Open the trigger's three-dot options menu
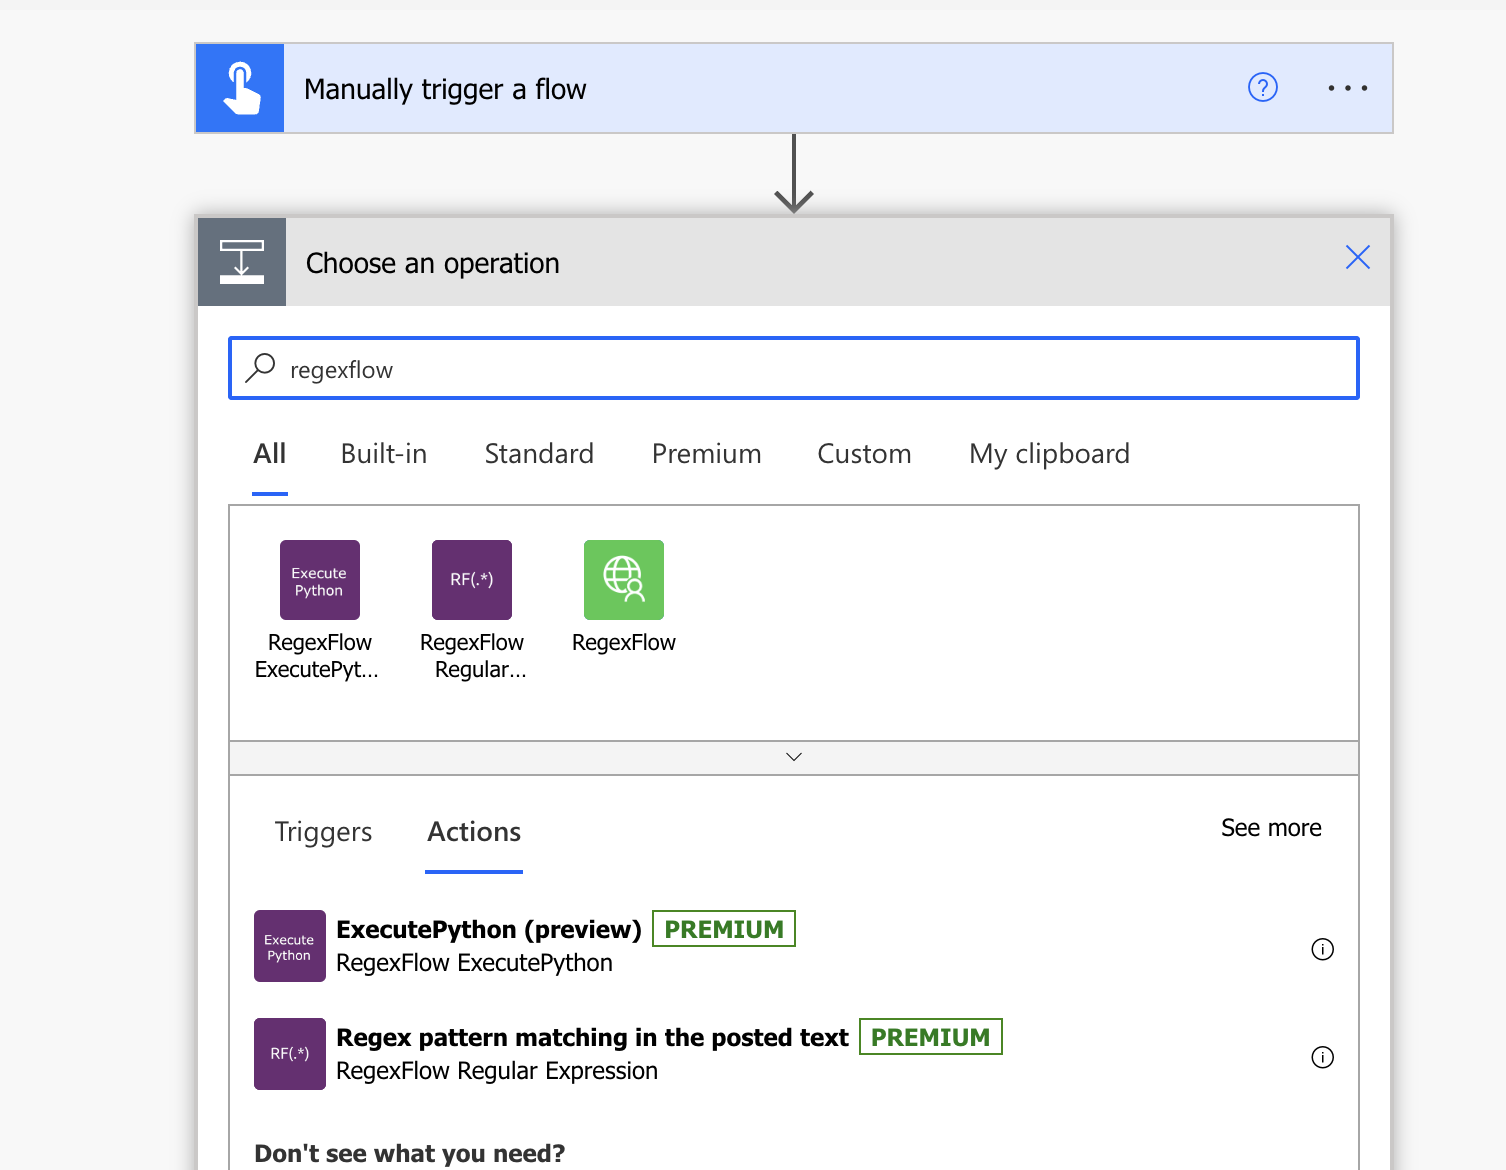Image resolution: width=1506 pixels, height=1170 pixels. (1347, 88)
